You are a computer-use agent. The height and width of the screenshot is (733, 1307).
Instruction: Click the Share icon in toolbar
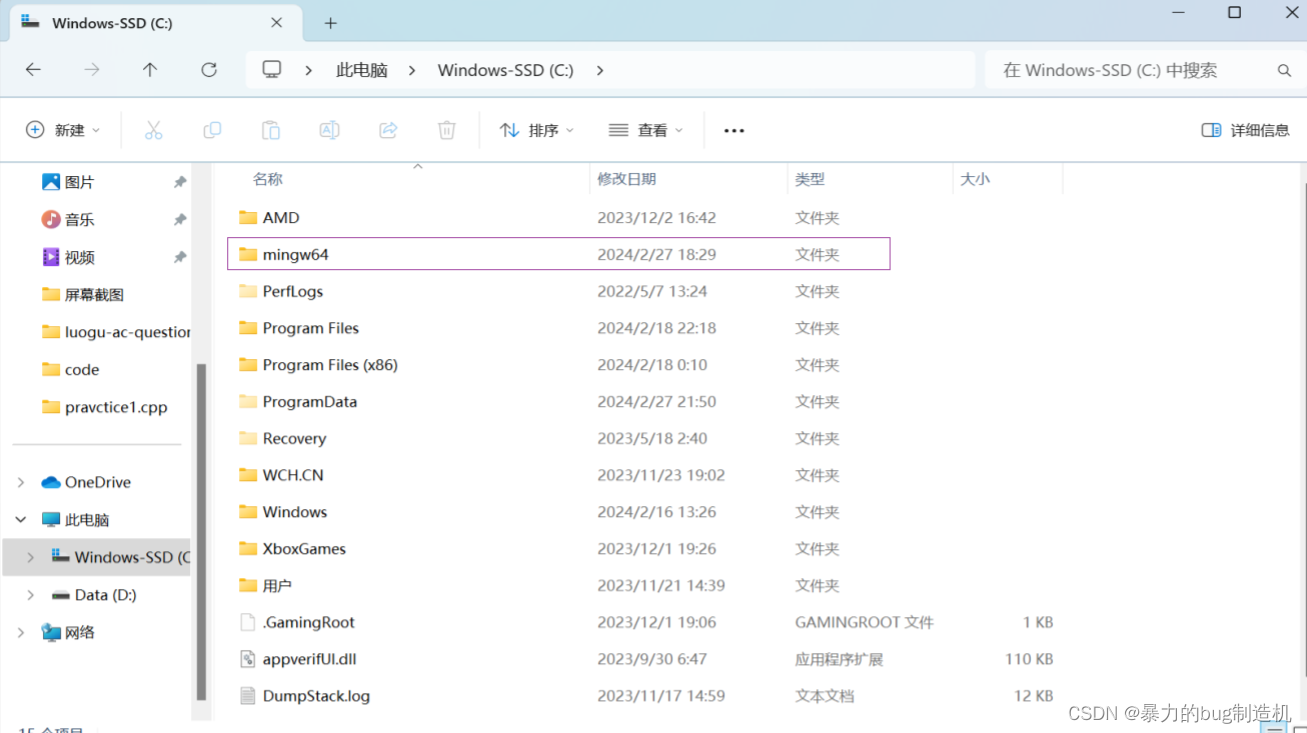388,130
